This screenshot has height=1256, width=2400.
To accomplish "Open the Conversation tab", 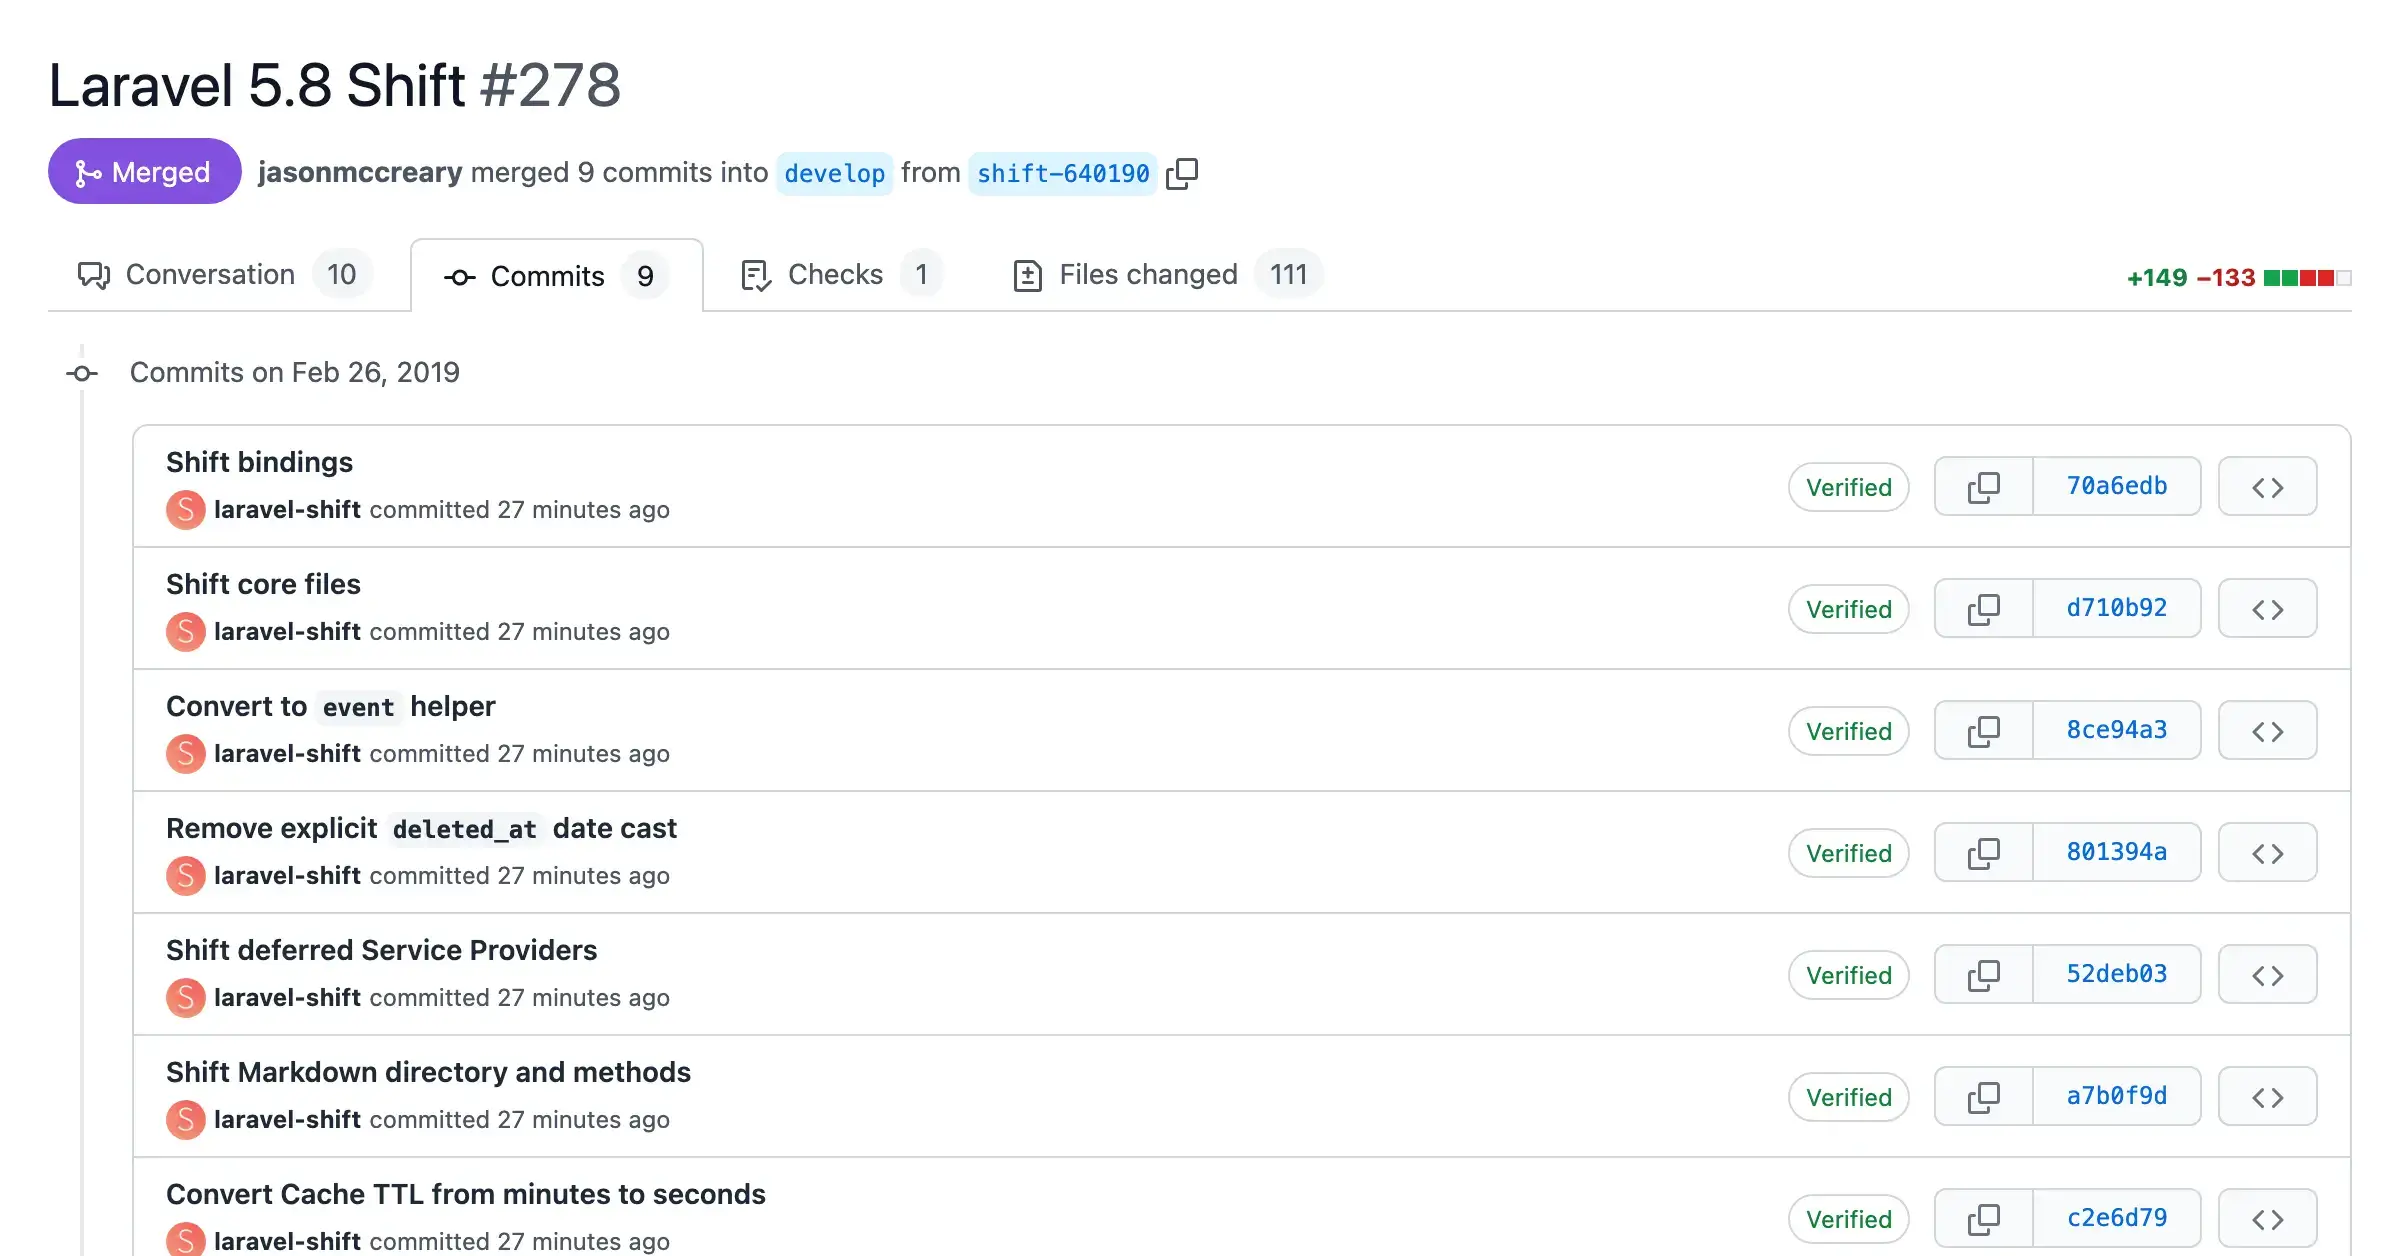I will point(225,275).
